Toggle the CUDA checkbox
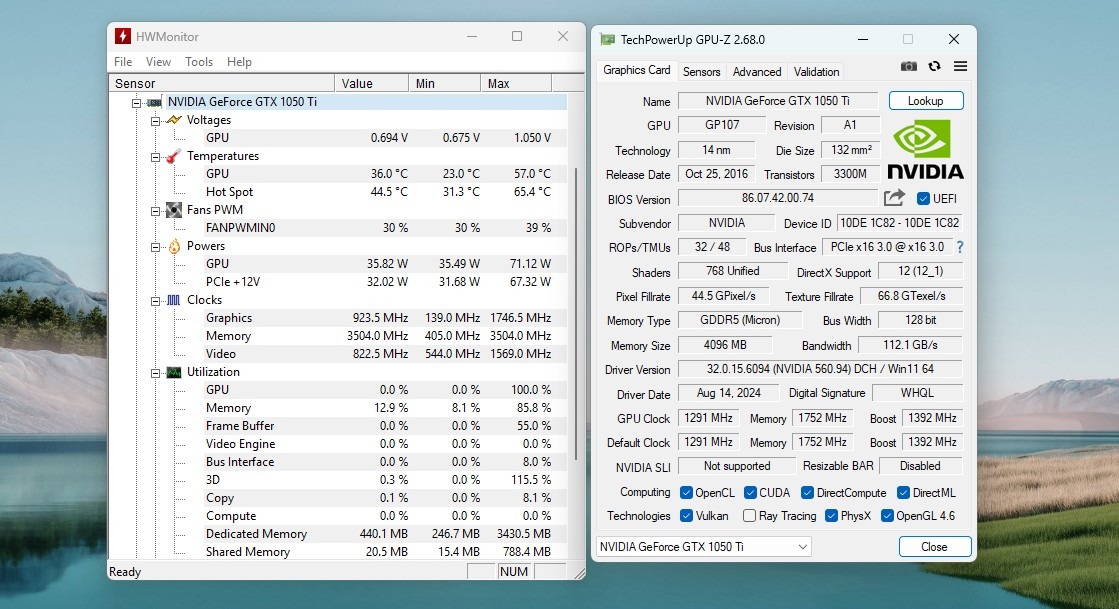1119x609 pixels. pyautogui.click(x=750, y=493)
